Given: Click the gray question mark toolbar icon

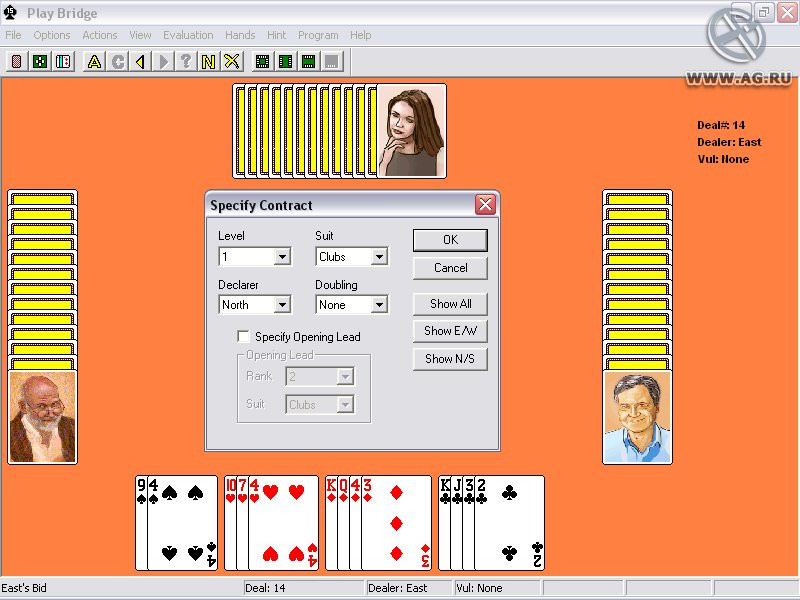Looking at the screenshot, I should click(x=186, y=62).
